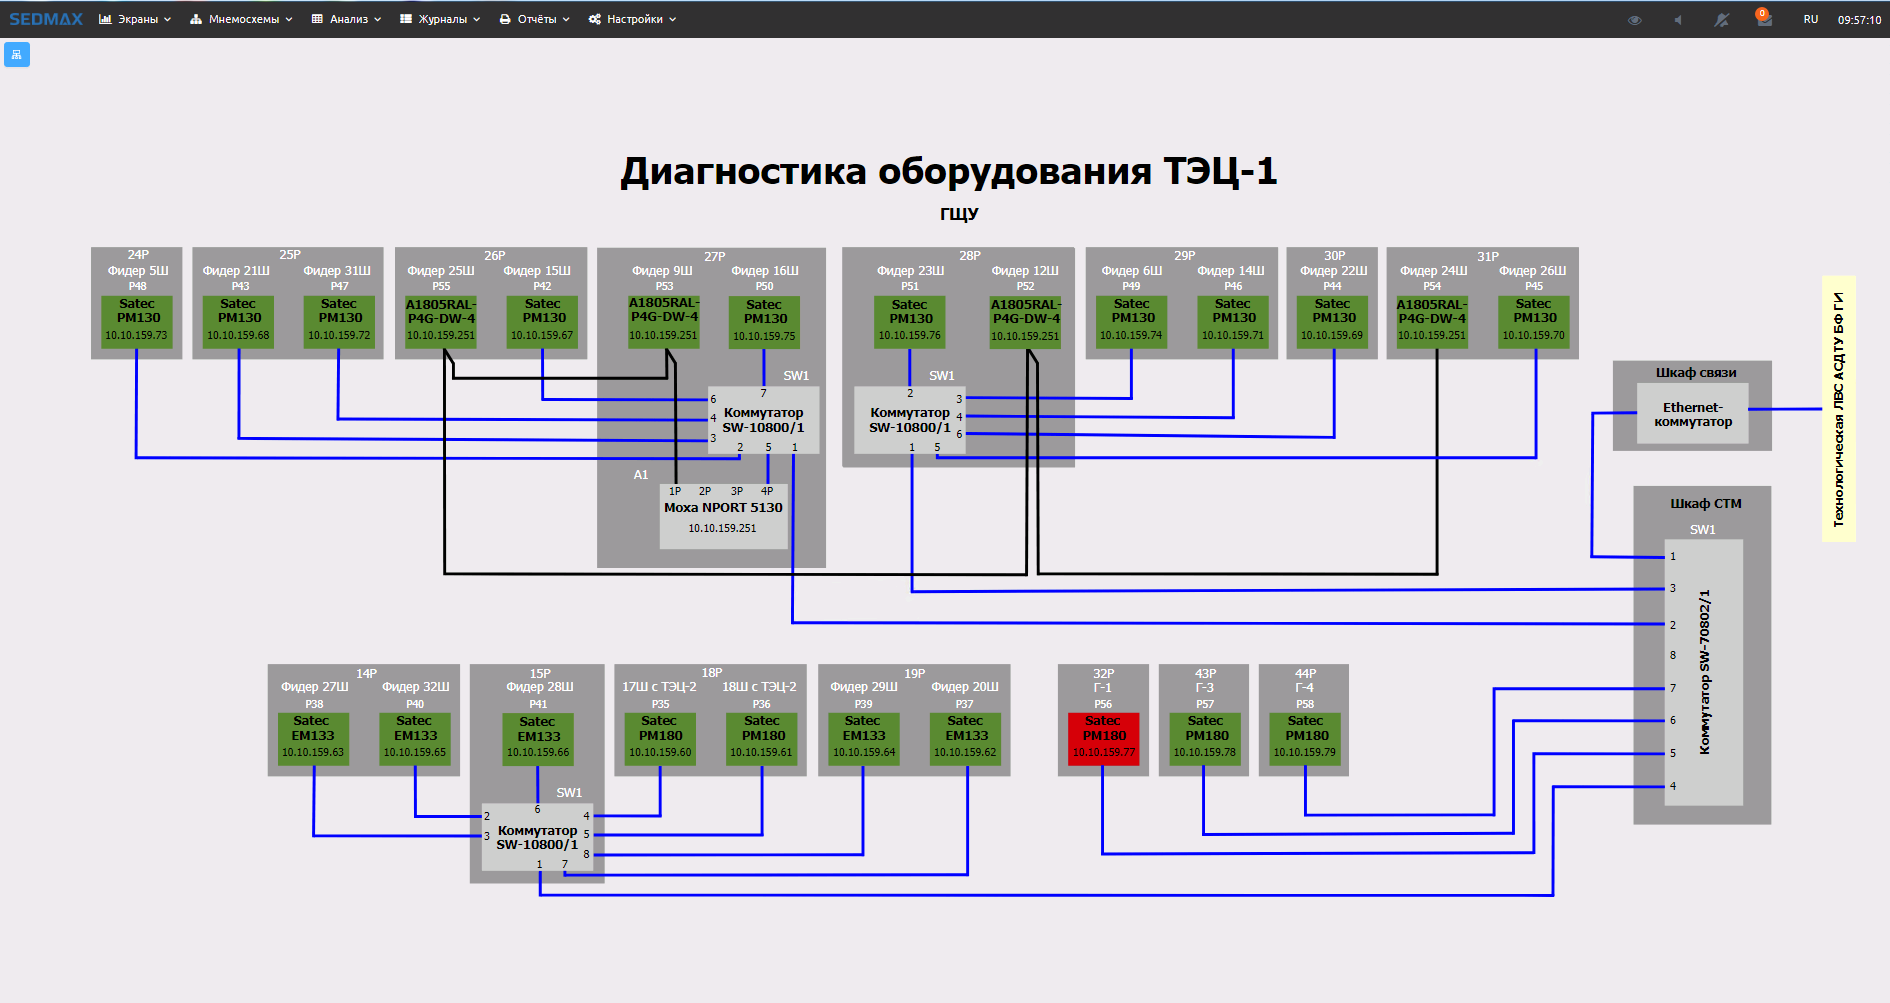Open the messages envelope icon with badge
1890x1003 pixels.
click(x=1764, y=20)
